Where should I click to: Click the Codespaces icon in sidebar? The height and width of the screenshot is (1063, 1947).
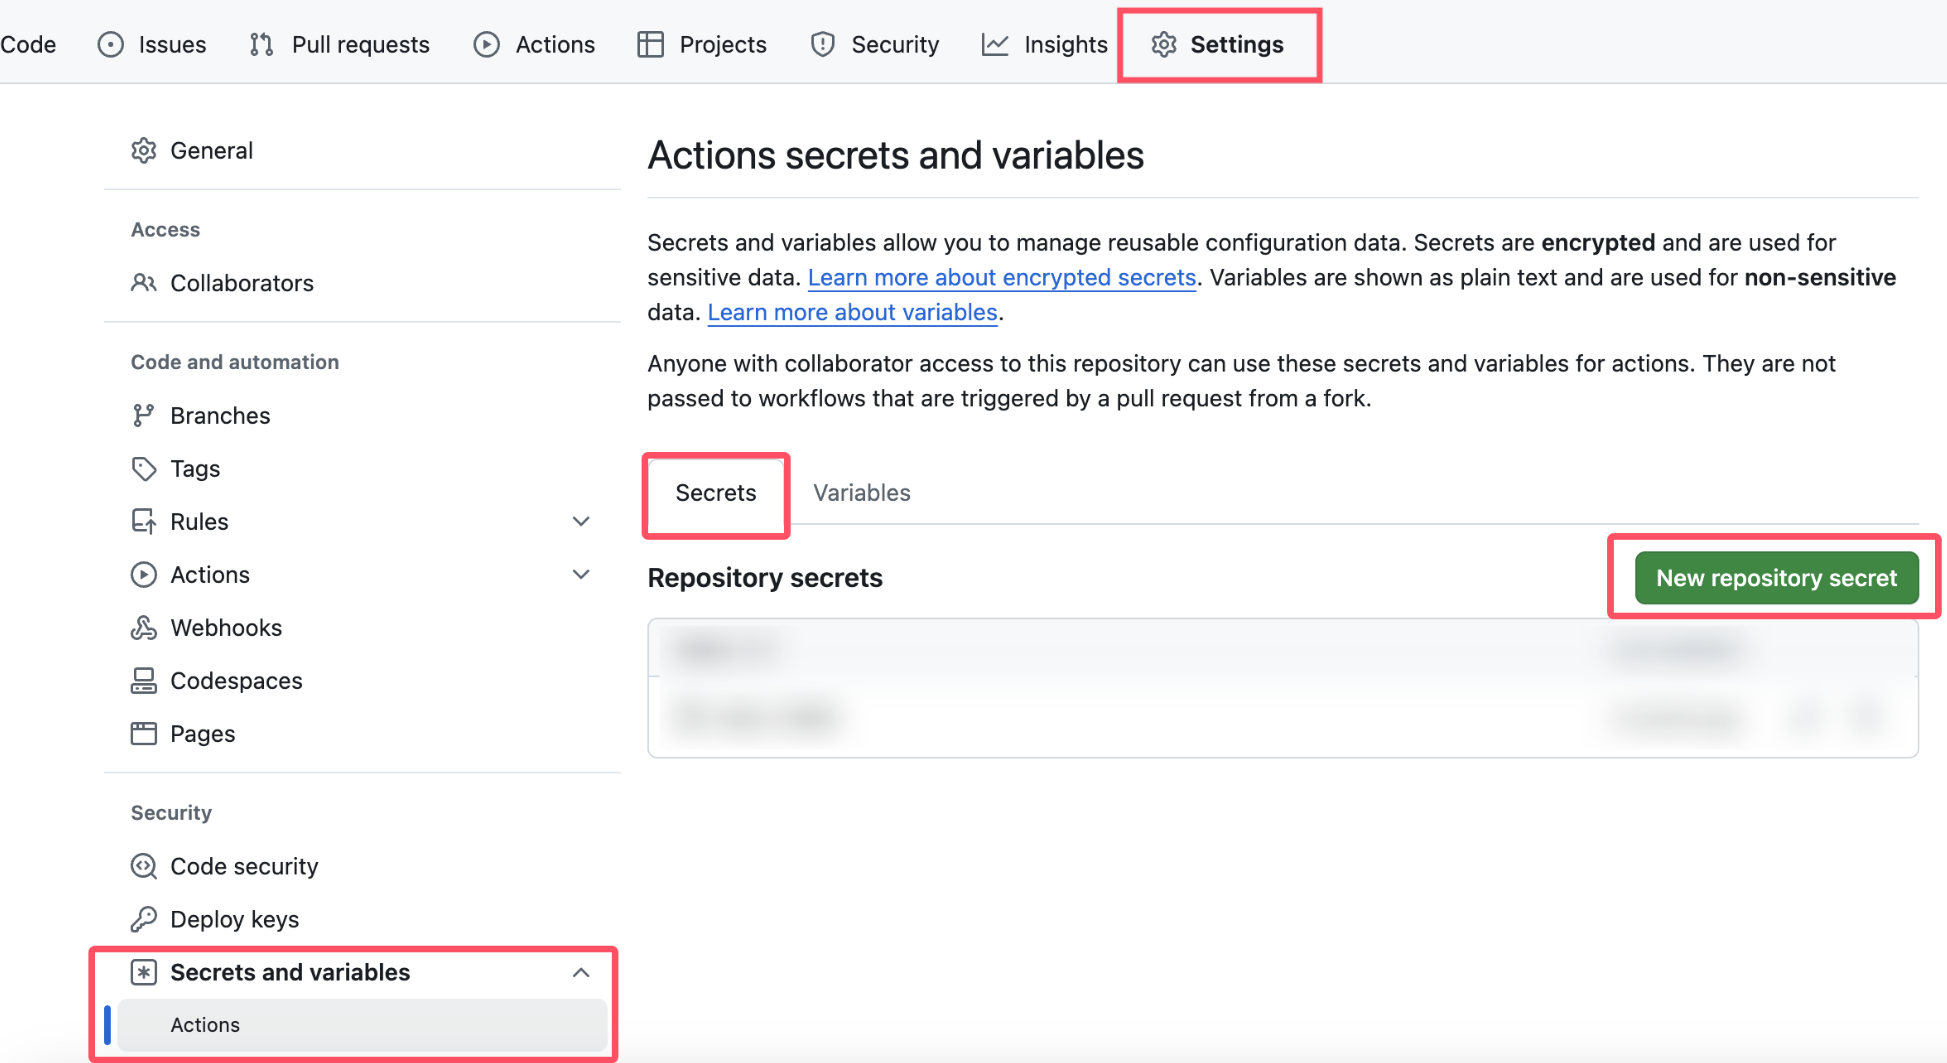pyautogui.click(x=144, y=681)
